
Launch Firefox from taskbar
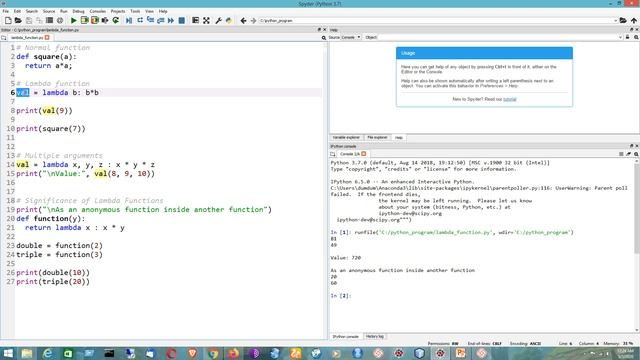[x=233, y=353]
